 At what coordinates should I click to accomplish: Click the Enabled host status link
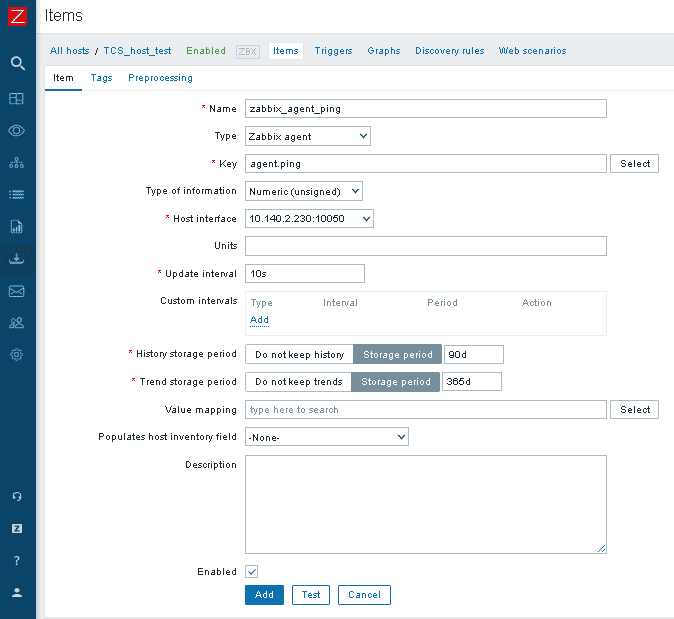tap(206, 51)
